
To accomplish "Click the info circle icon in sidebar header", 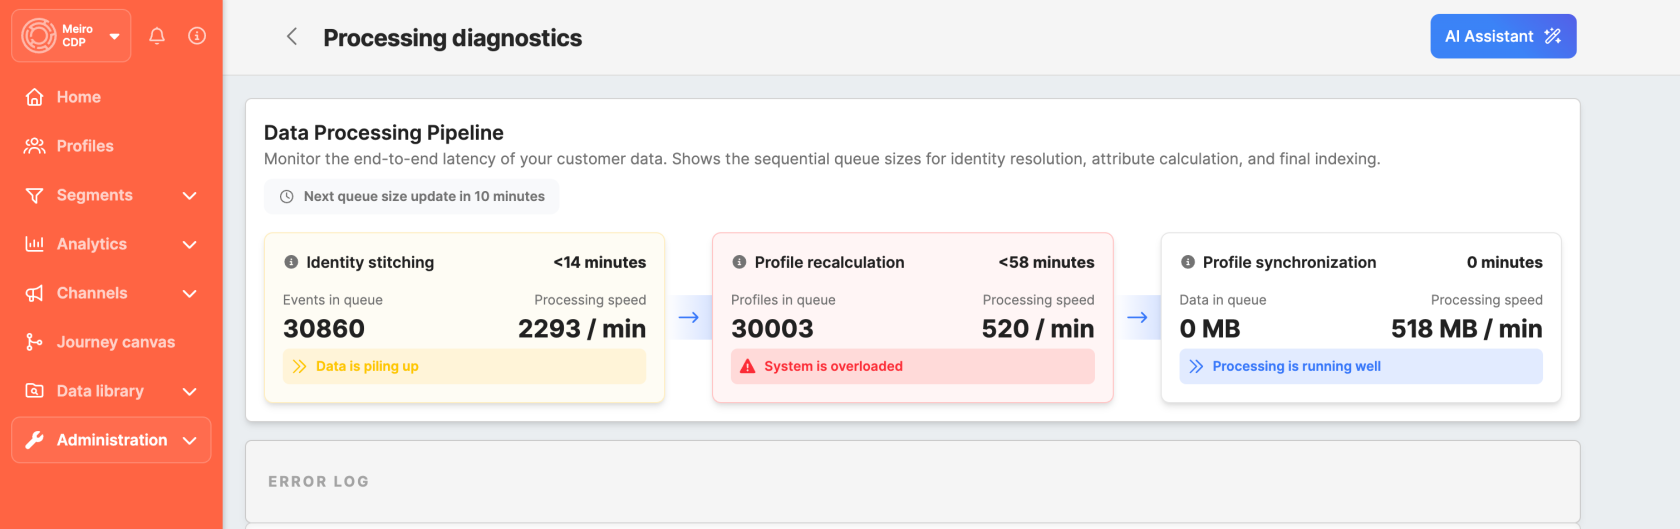I will (197, 36).
